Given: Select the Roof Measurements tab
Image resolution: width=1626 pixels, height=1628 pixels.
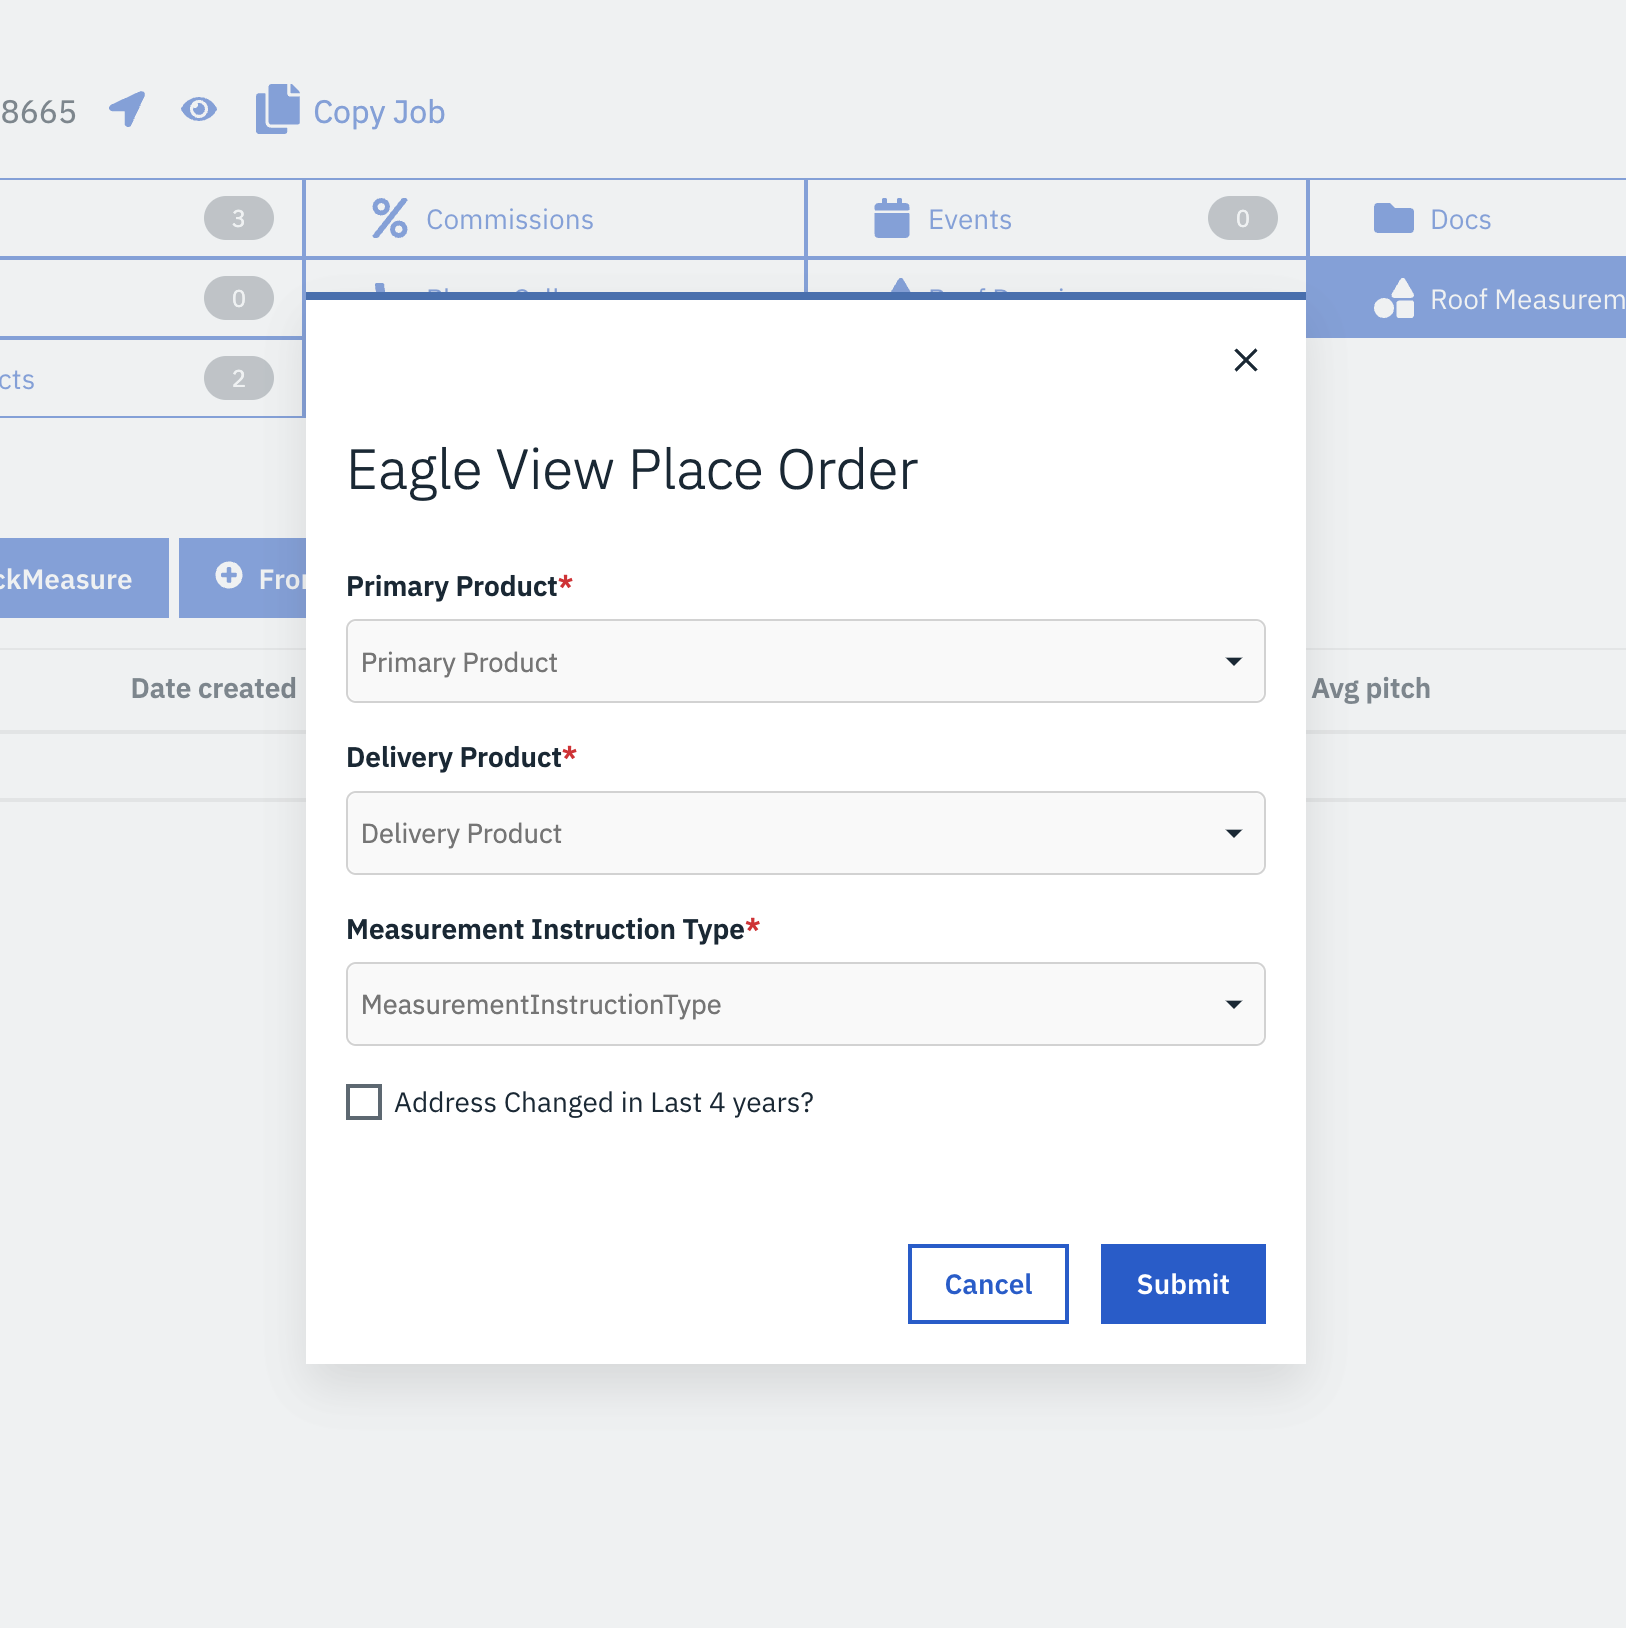Looking at the screenshot, I should pyautogui.click(x=1467, y=298).
